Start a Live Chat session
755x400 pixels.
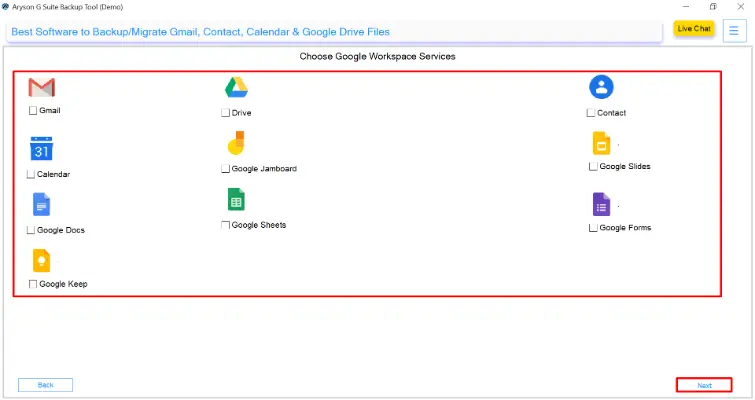[693, 29]
